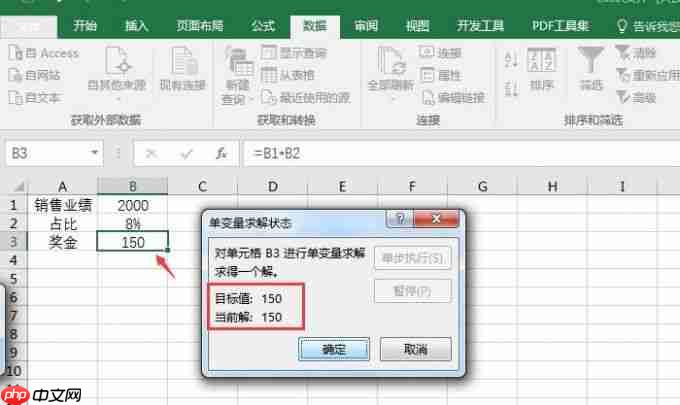Select cell with value 2000
This screenshot has width=680, height=405.
[133, 205]
